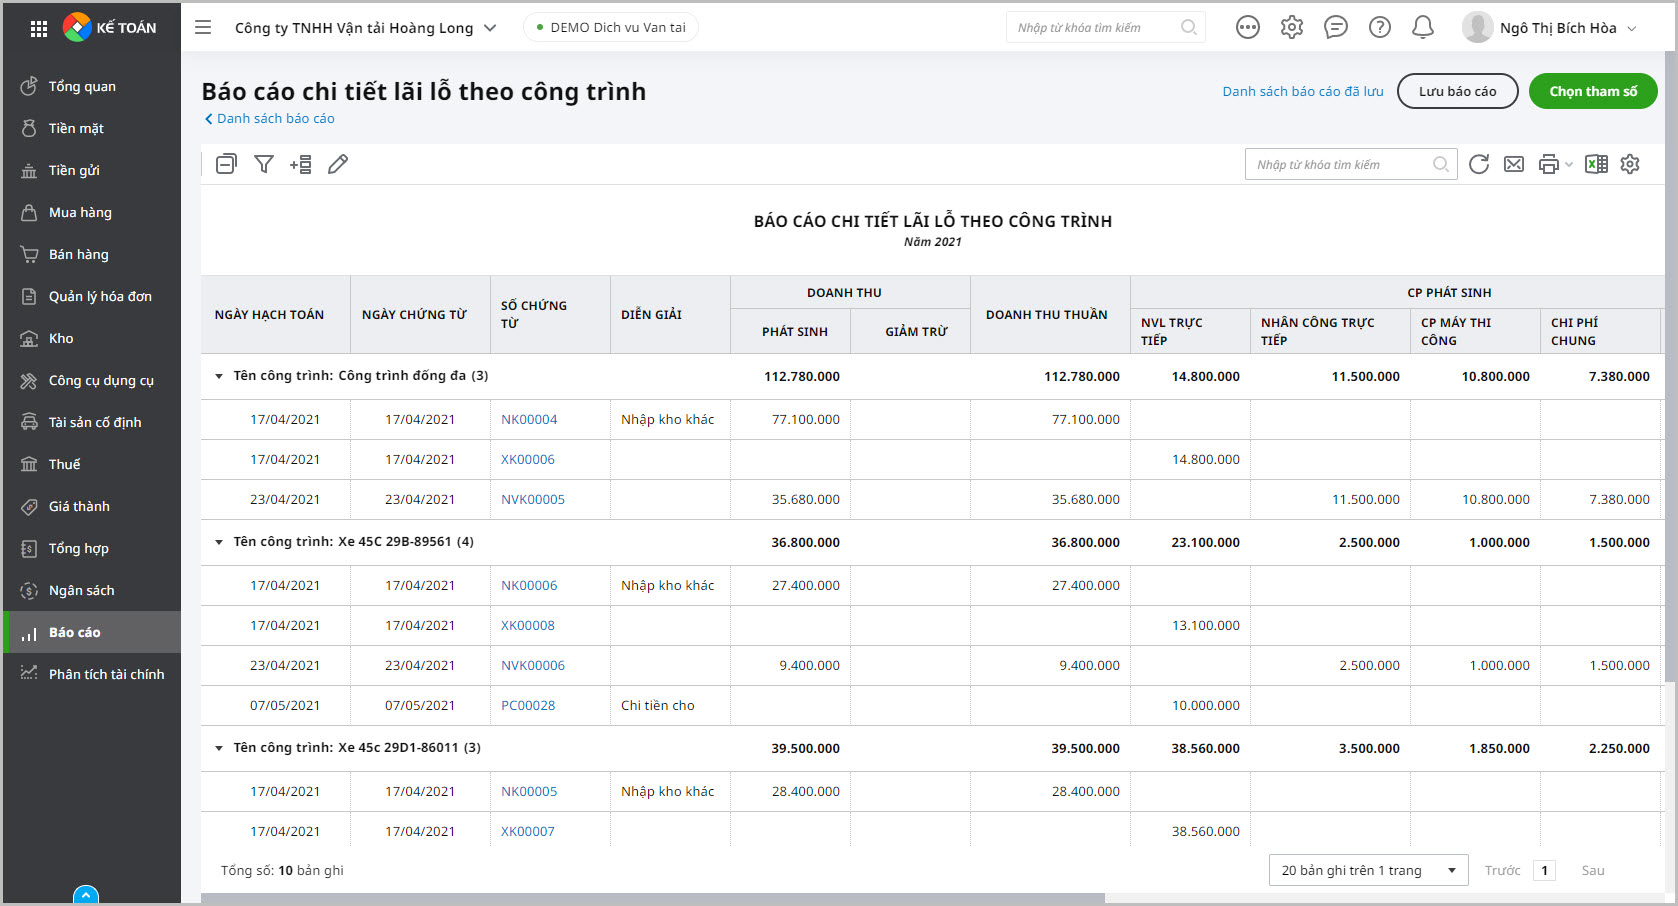Viewport: 1678px width, 906px height.
Task: Click the Chọn tham số button
Action: 1592,91
